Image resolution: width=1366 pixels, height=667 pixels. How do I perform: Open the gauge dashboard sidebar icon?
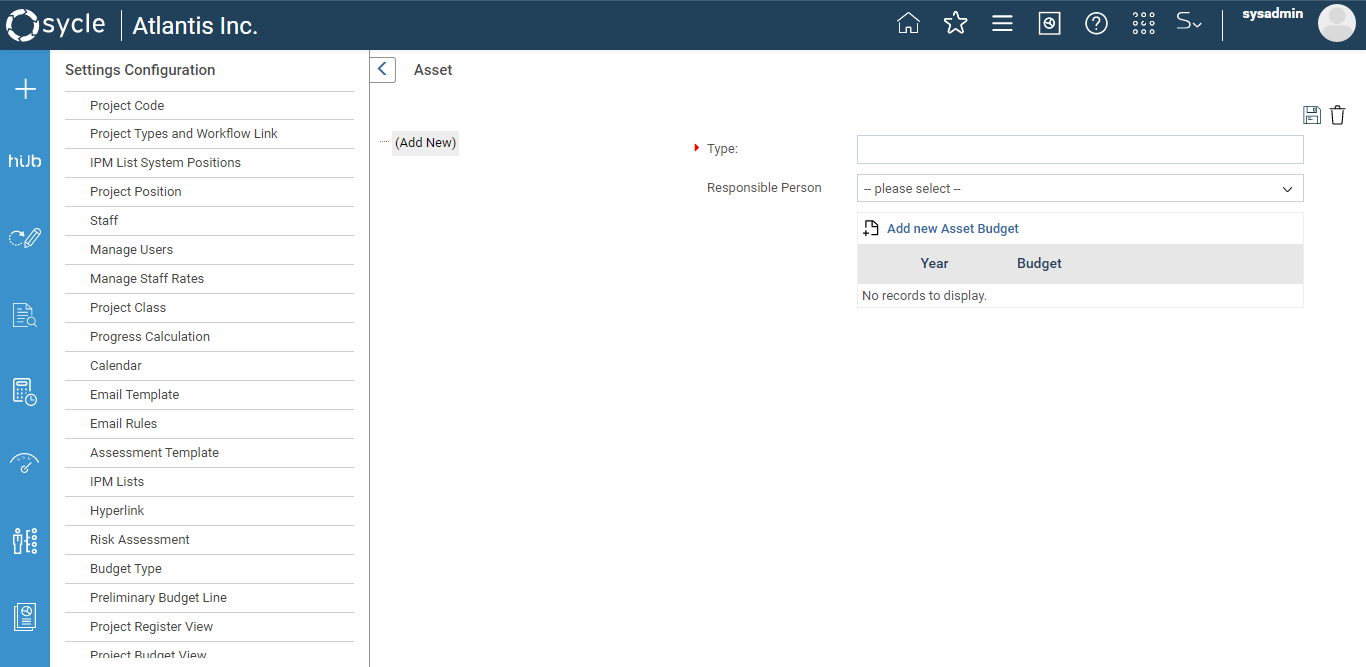point(25,464)
